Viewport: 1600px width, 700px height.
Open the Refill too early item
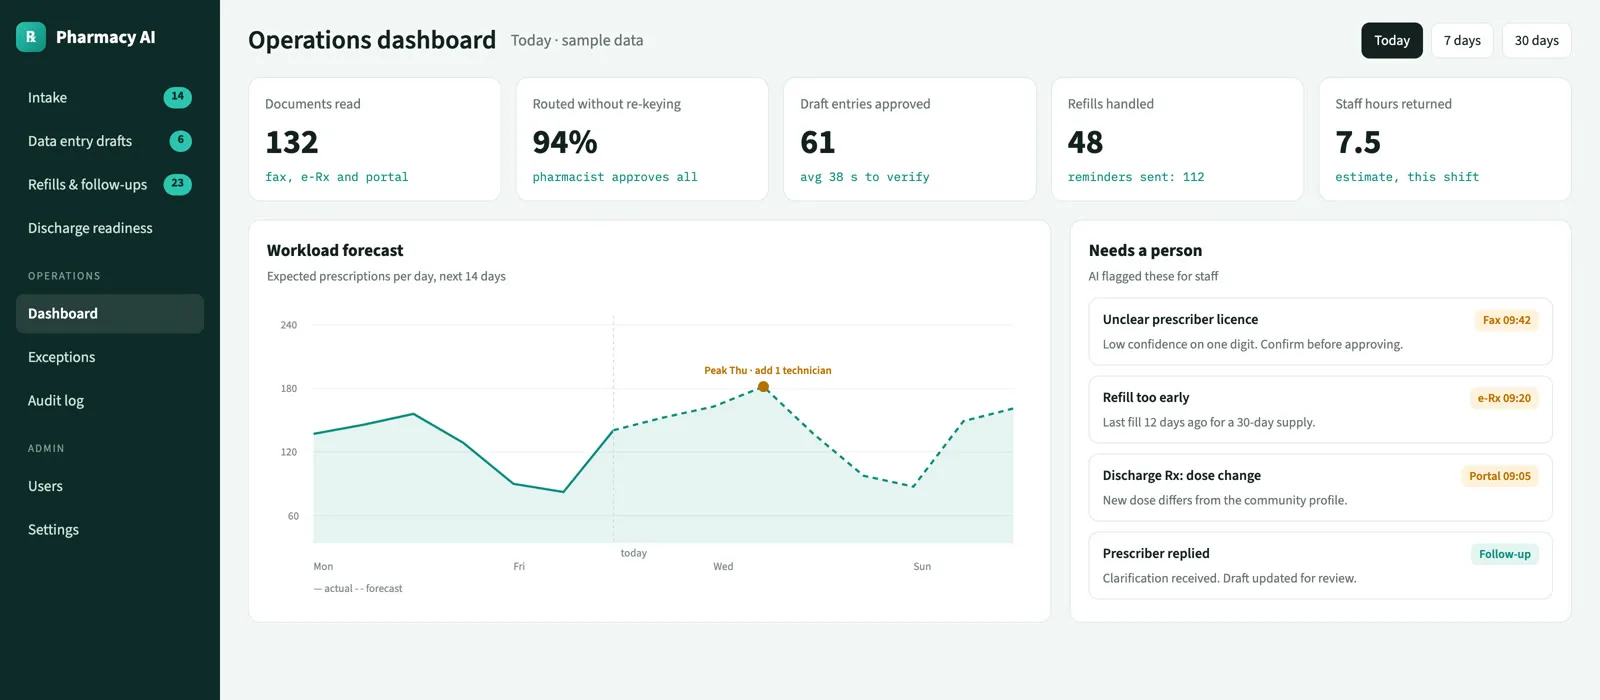point(1320,409)
